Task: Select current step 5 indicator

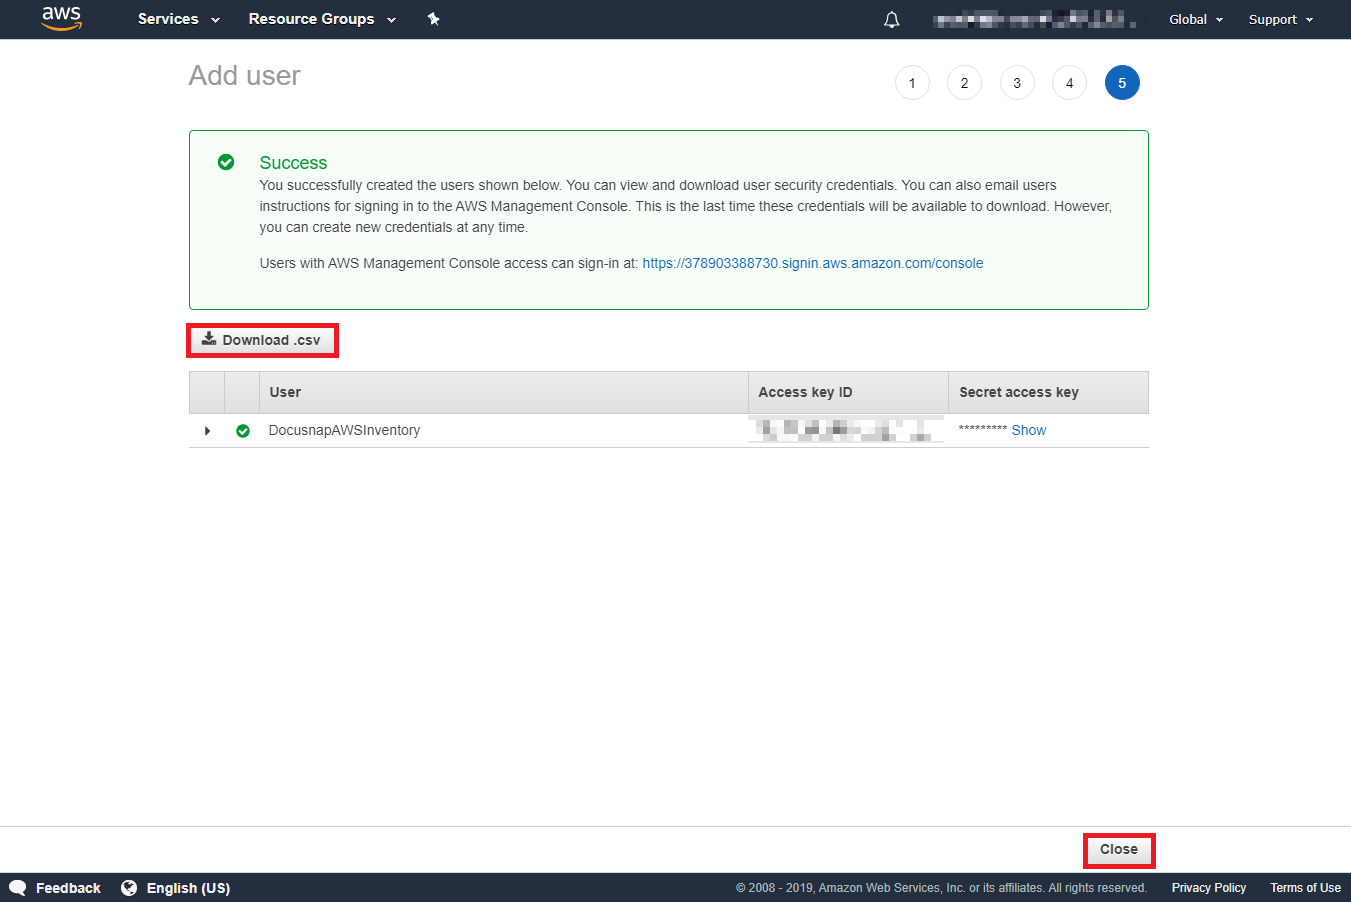Action: coord(1122,83)
